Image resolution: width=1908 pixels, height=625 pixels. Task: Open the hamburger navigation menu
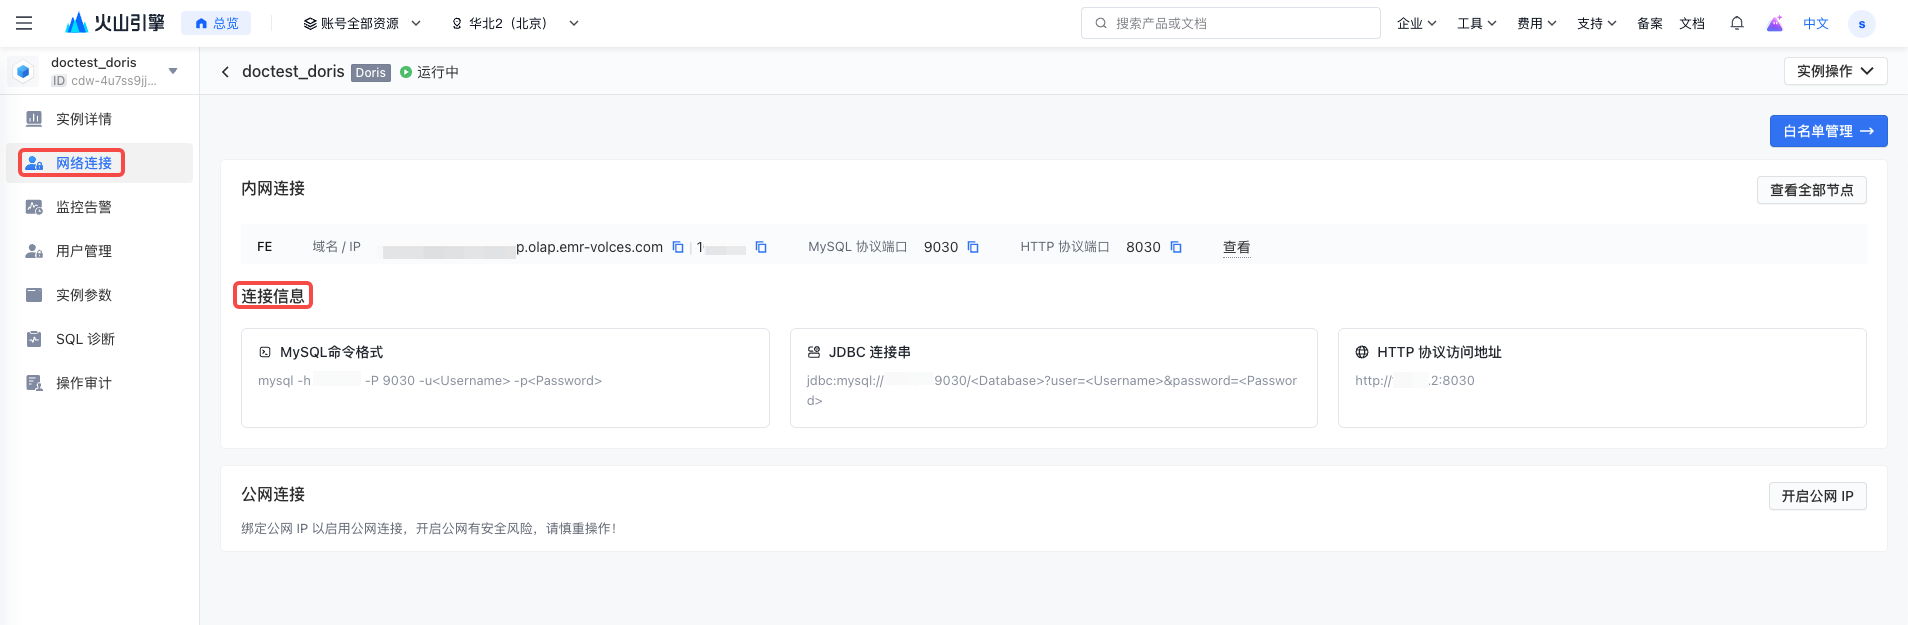(24, 23)
